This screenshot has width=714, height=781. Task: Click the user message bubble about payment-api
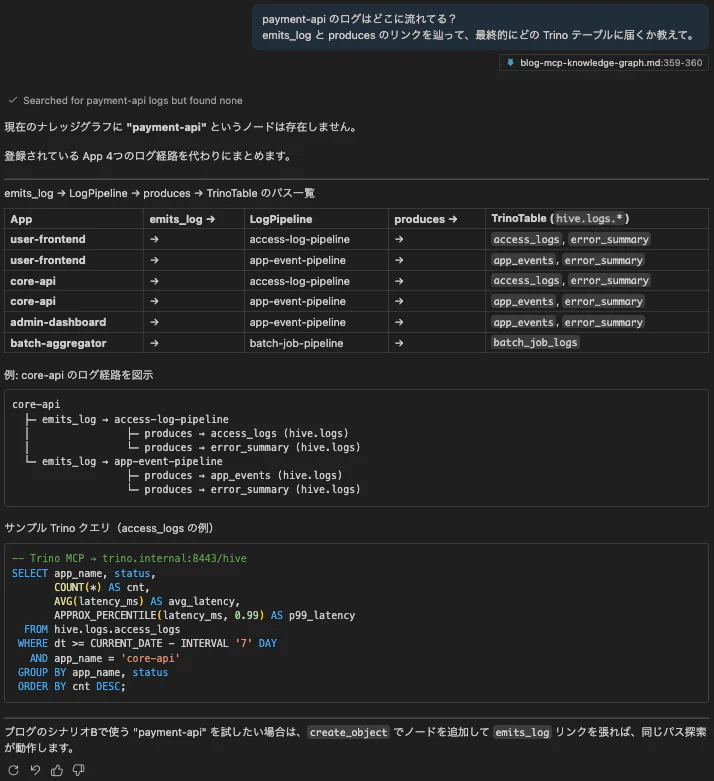point(480,27)
